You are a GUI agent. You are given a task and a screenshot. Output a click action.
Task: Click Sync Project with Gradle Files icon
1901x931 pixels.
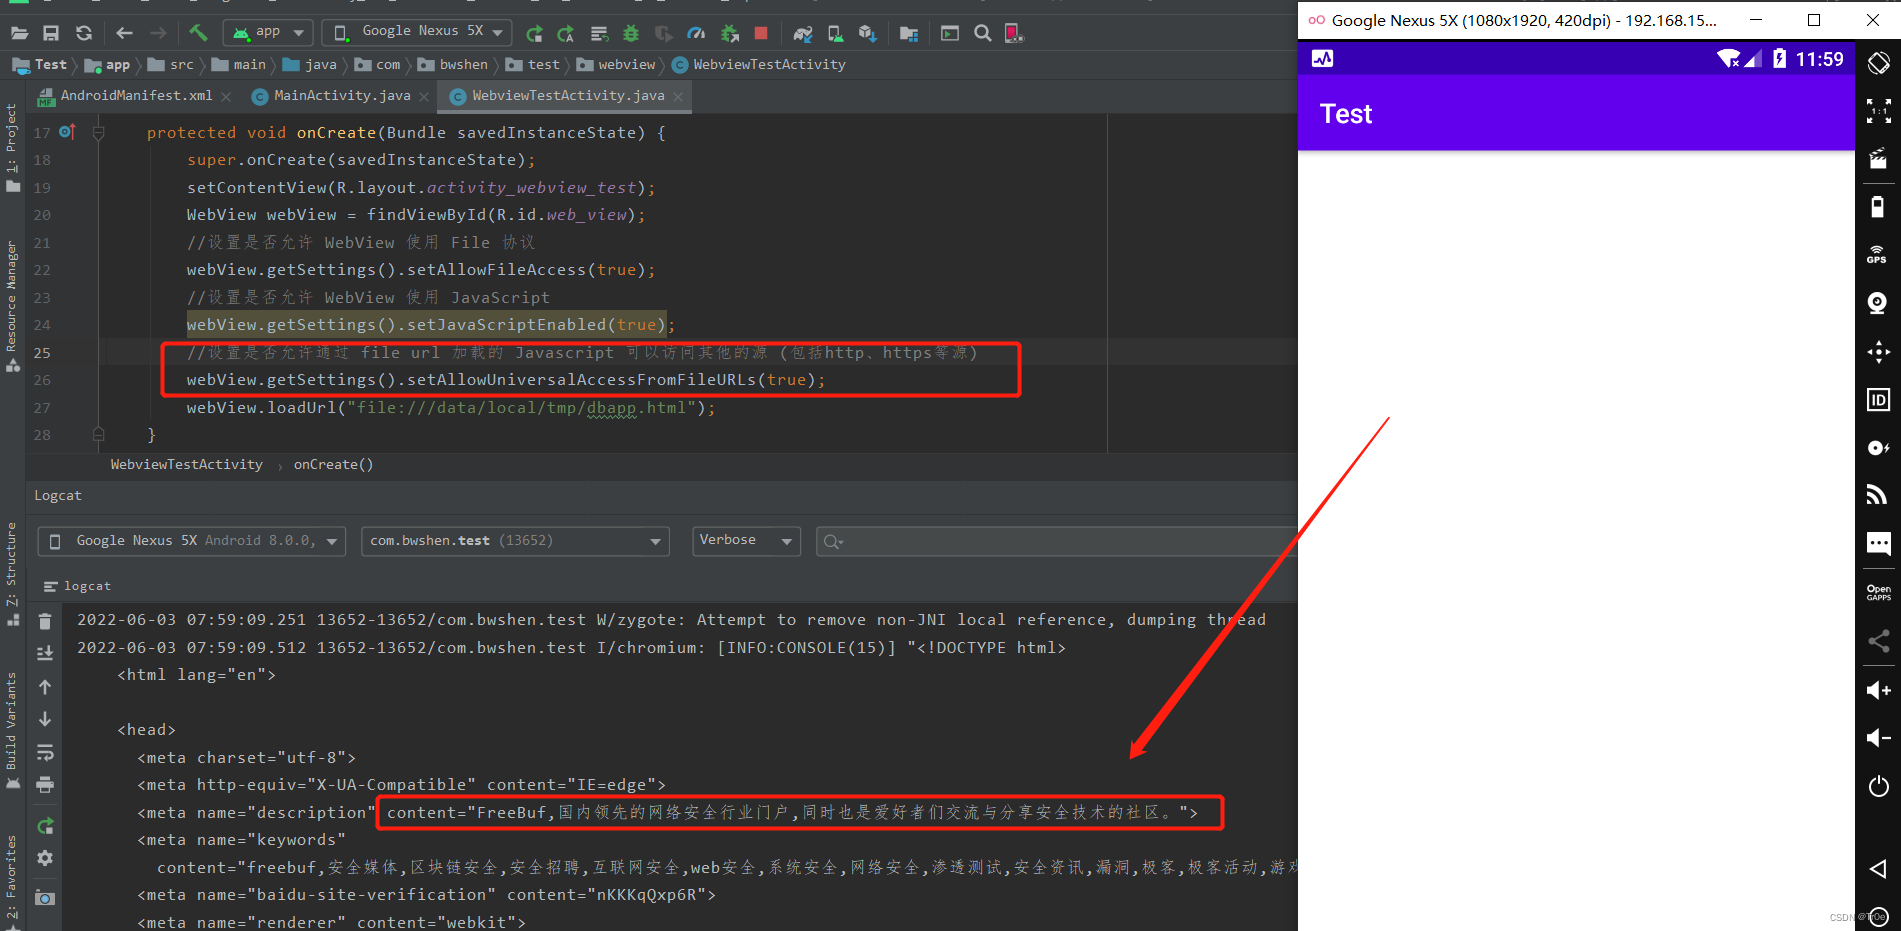(x=802, y=34)
